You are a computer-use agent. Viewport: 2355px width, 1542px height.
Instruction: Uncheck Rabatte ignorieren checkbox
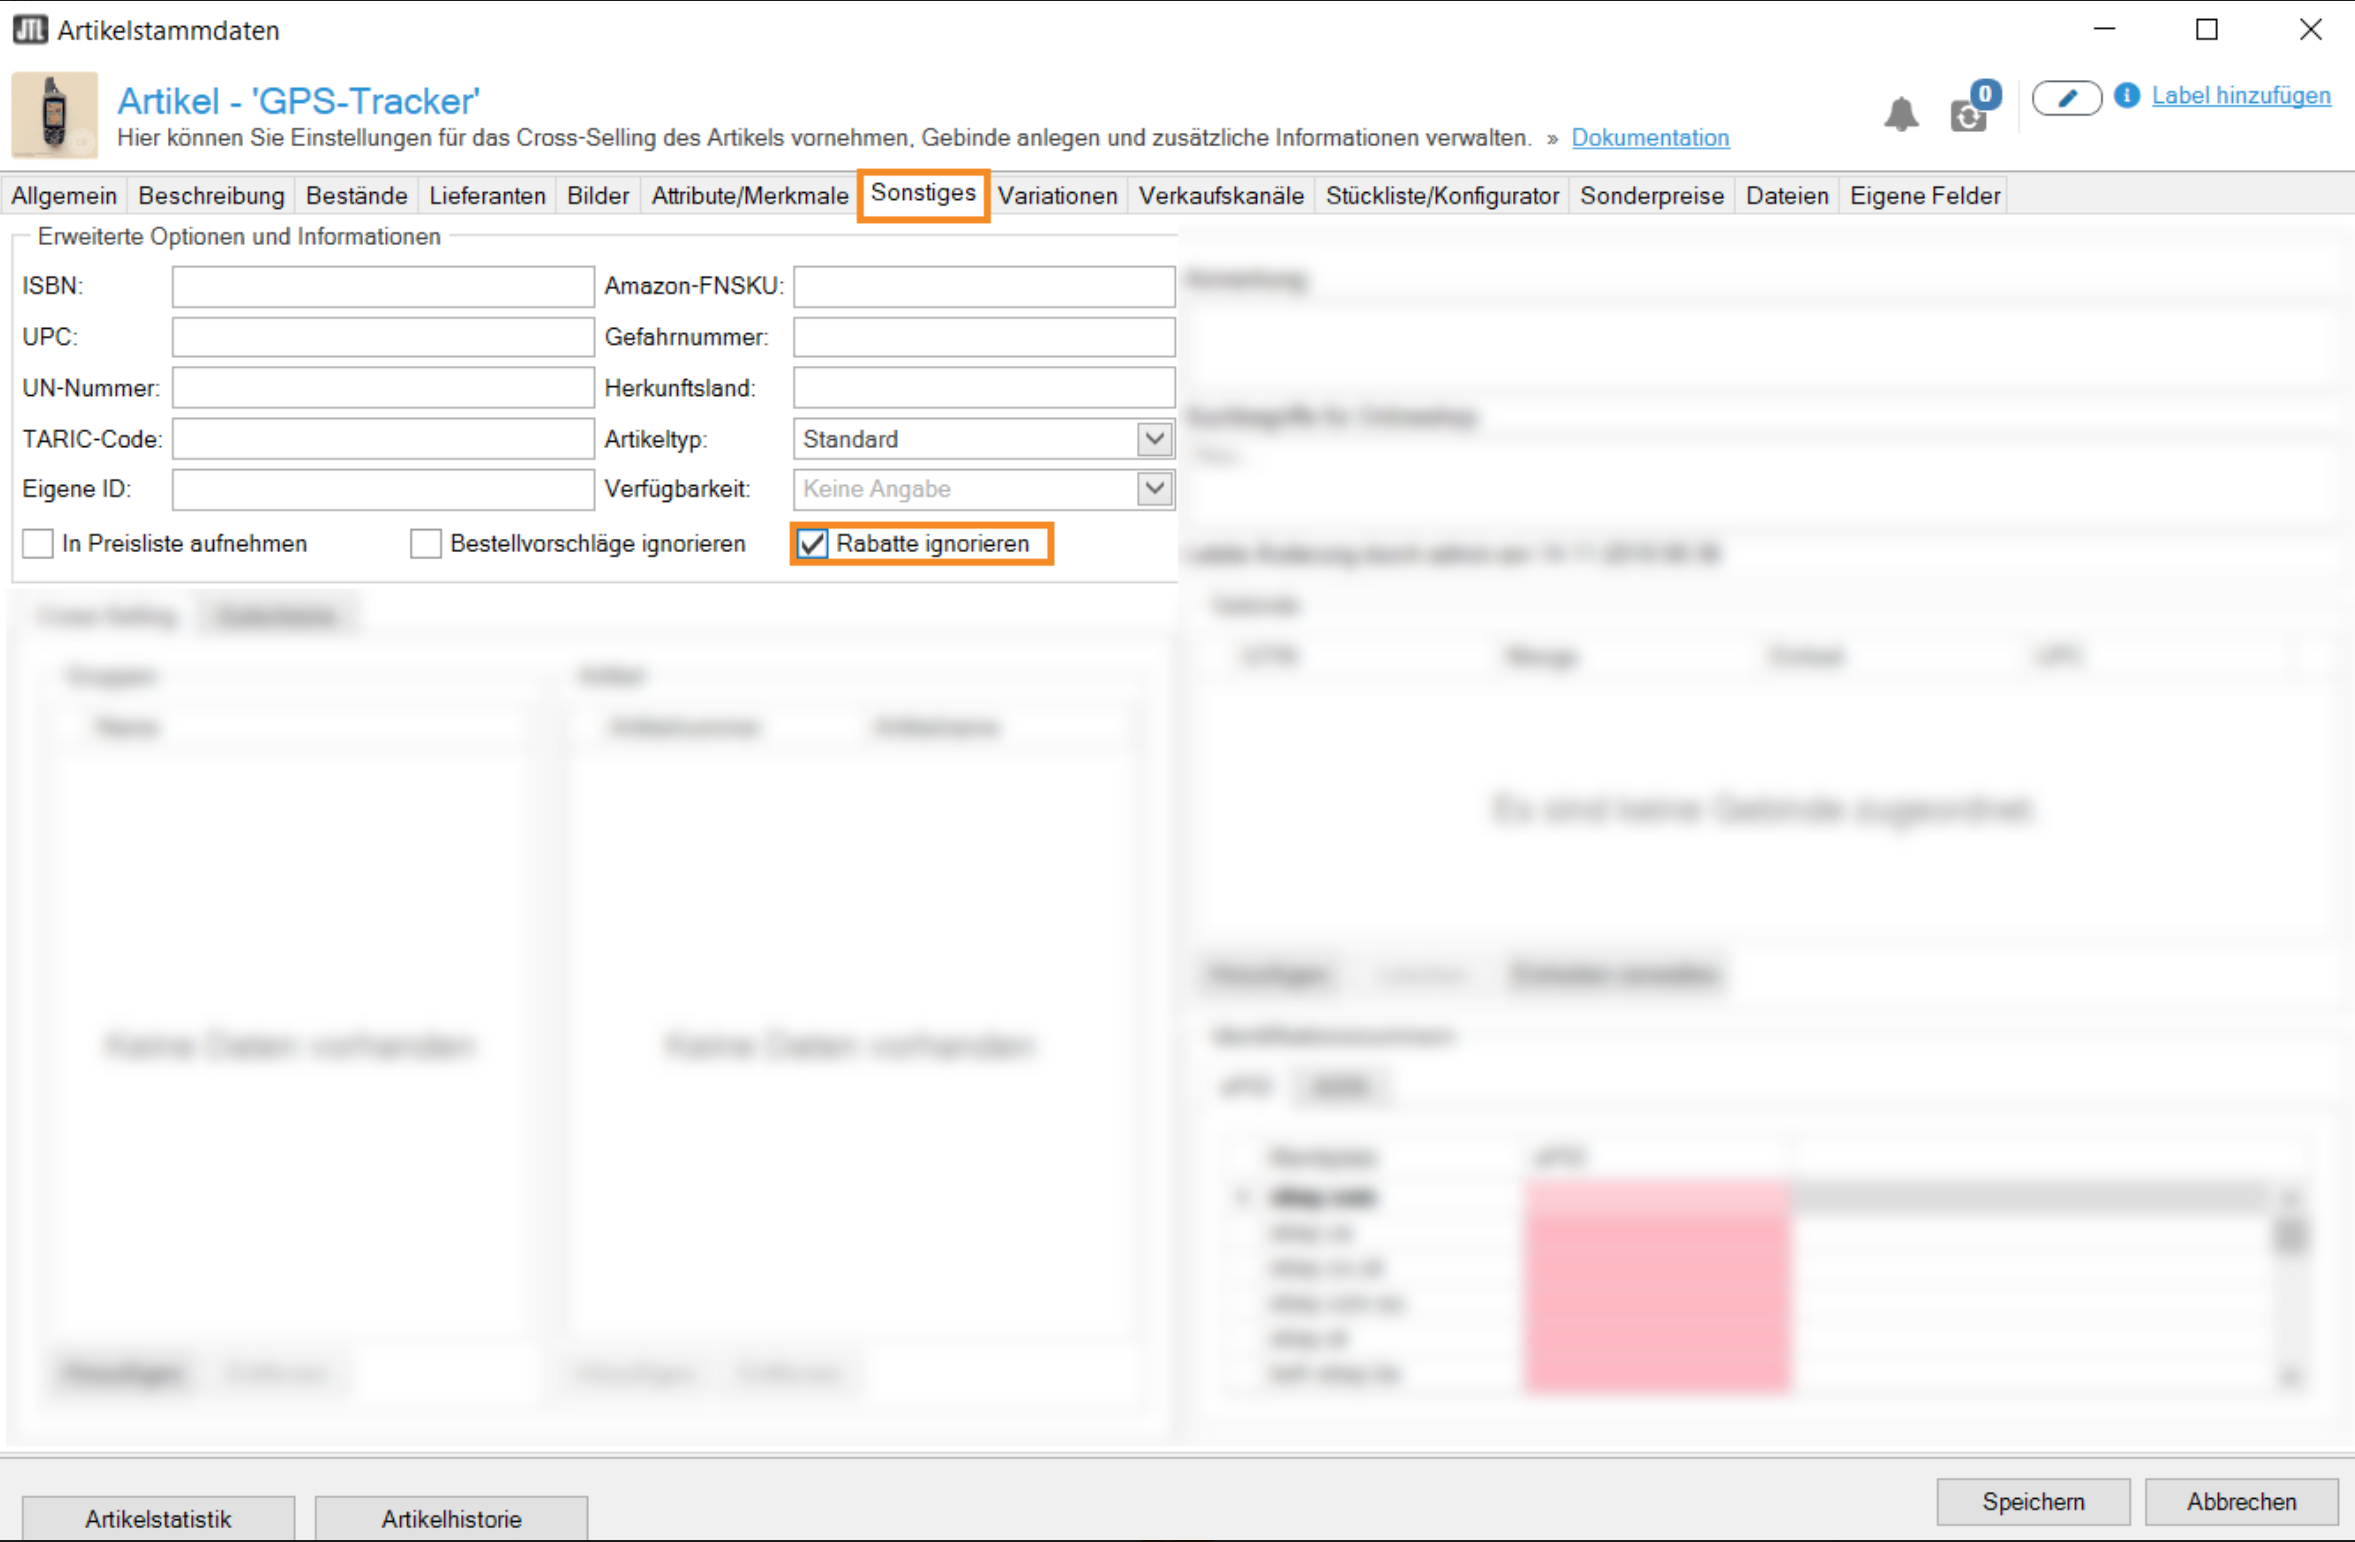[x=813, y=544]
